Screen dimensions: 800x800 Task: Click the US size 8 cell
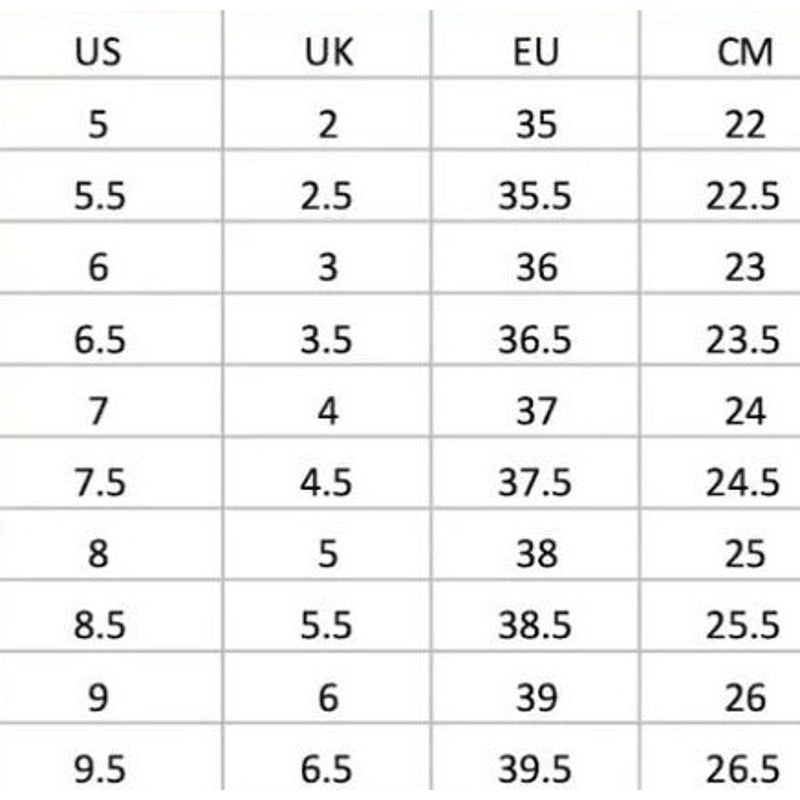(98, 554)
